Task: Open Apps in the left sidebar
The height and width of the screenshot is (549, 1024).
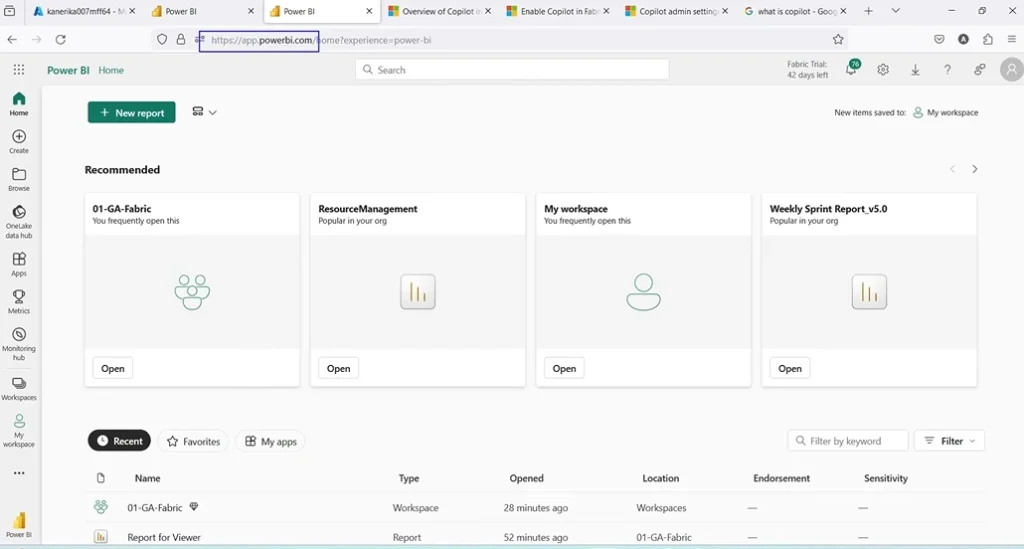Action: click(19, 264)
